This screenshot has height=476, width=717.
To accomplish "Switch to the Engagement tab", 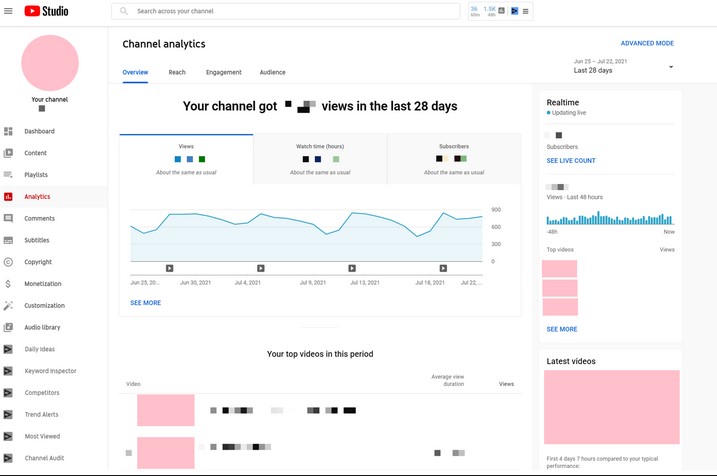I will pos(224,72).
